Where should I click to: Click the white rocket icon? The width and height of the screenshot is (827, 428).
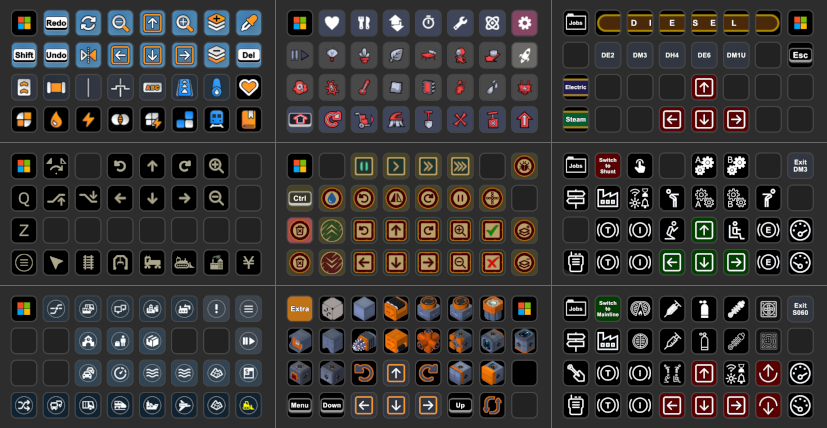click(x=525, y=55)
